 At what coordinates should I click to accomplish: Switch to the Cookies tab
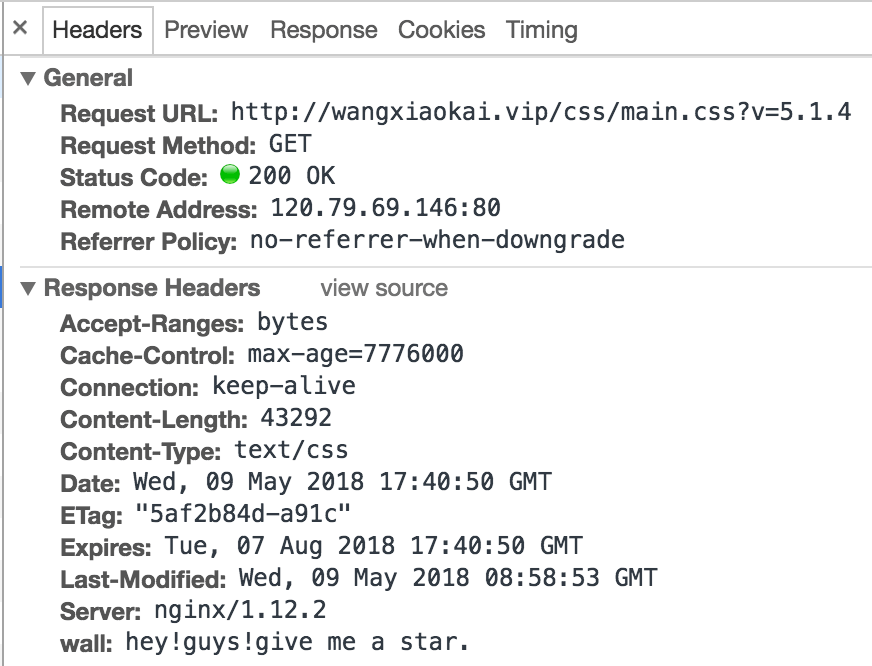pos(442,30)
